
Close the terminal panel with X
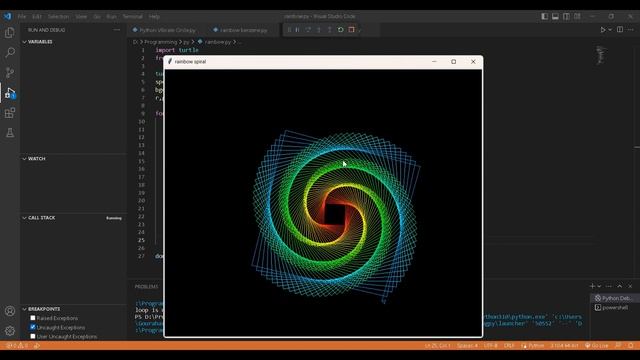coord(630,286)
